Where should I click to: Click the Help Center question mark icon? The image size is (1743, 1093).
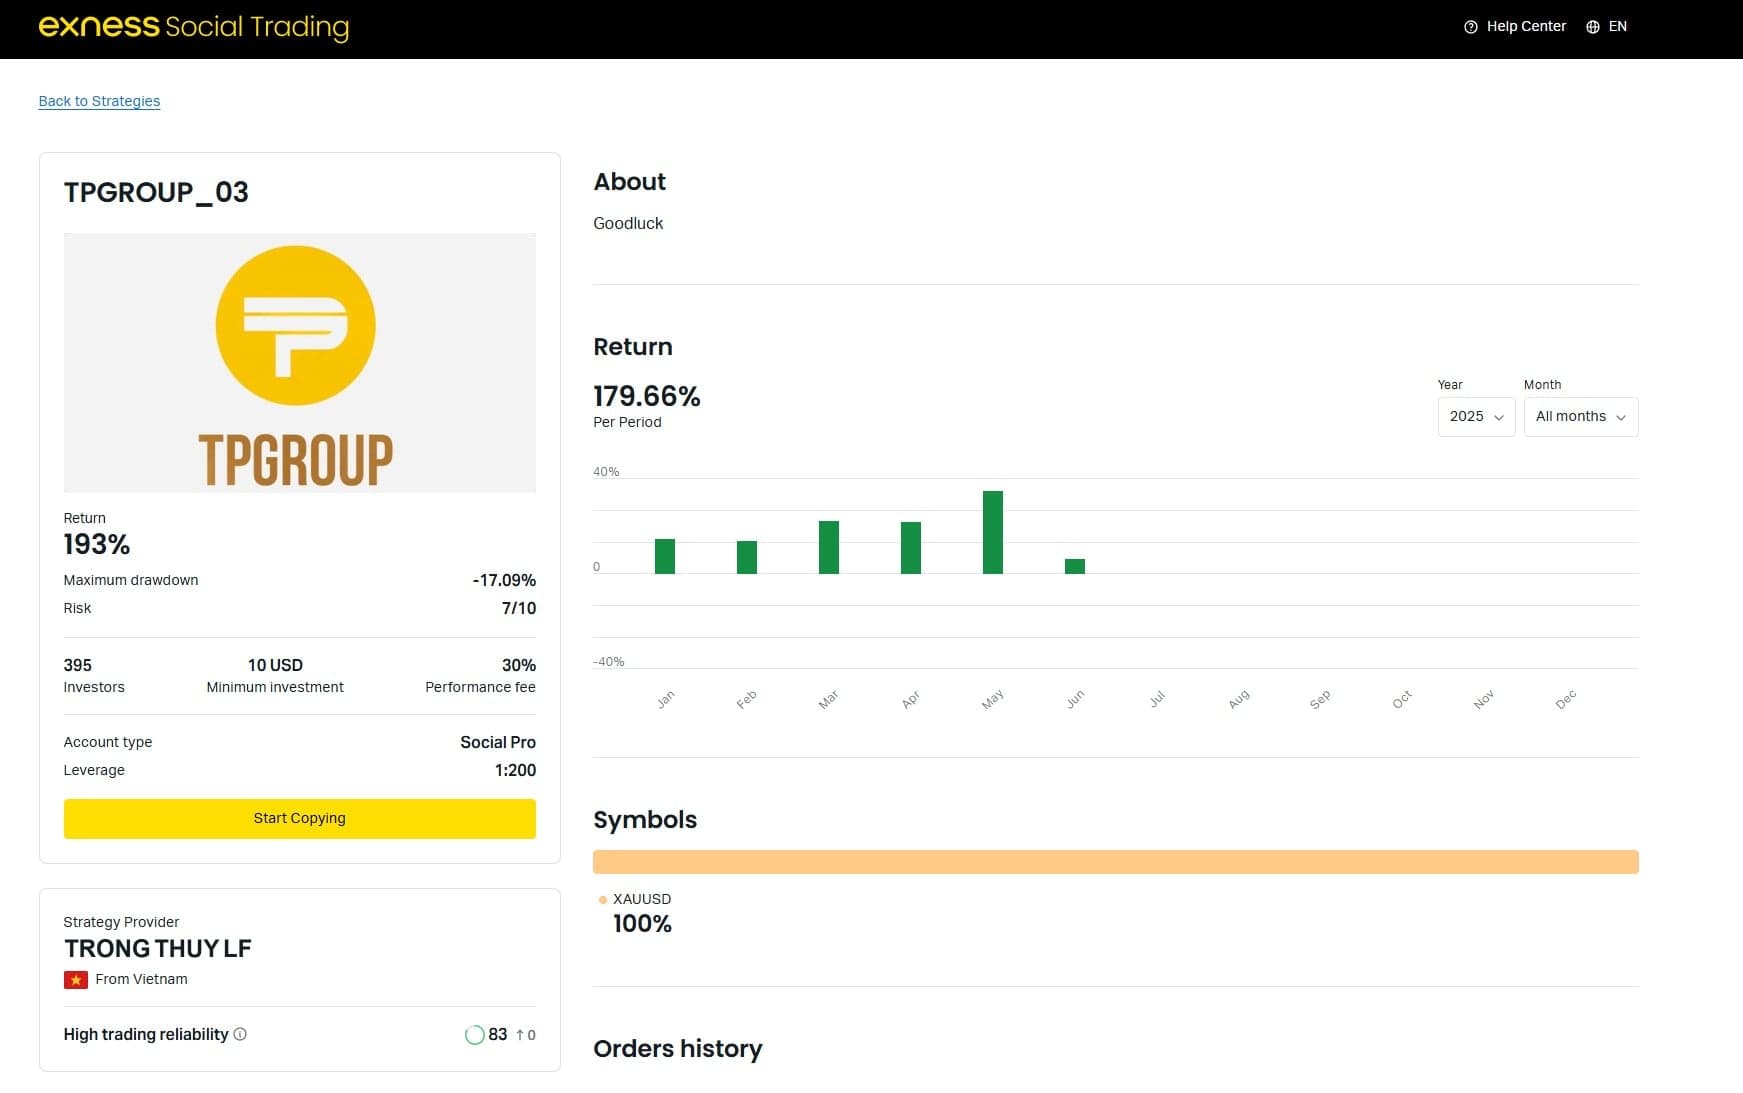1470,27
